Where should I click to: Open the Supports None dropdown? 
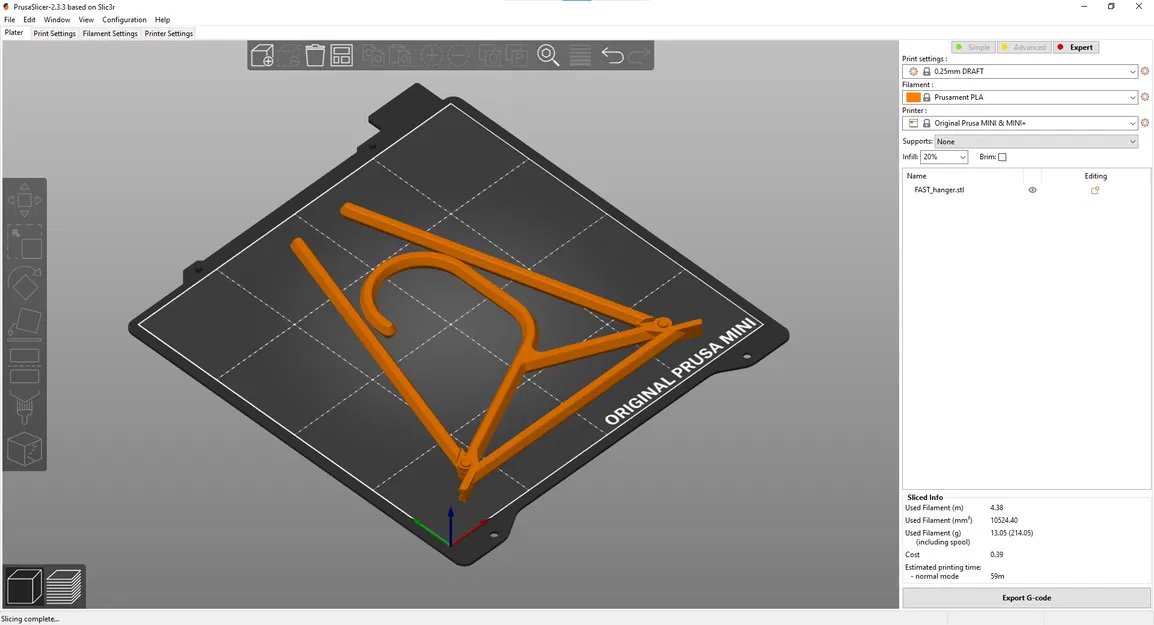click(1036, 141)
